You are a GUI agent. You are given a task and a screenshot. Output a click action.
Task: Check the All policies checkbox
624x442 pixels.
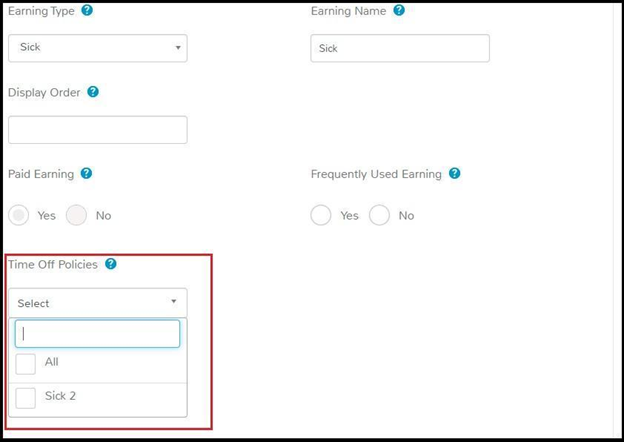tap(25, 364)
